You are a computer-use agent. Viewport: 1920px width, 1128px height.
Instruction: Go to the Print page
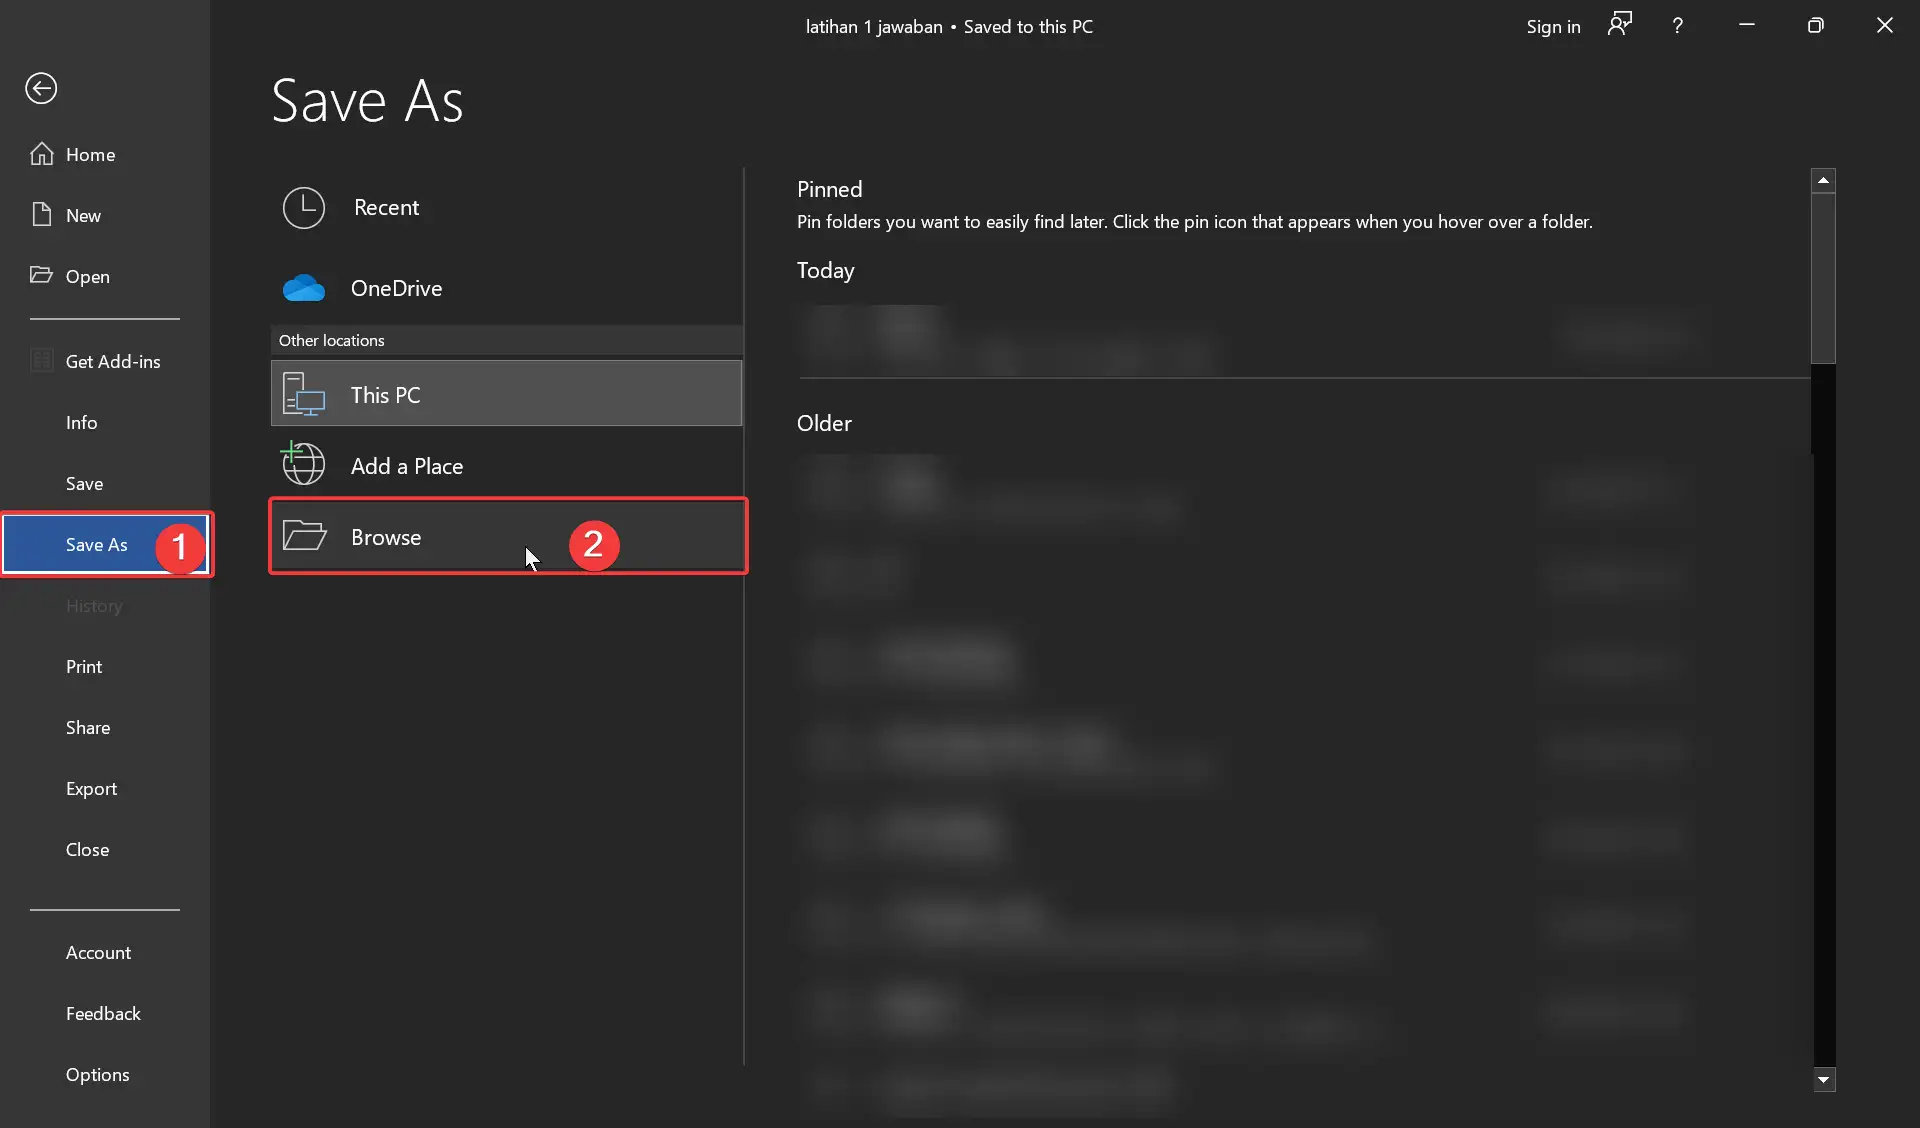point(84,666)
